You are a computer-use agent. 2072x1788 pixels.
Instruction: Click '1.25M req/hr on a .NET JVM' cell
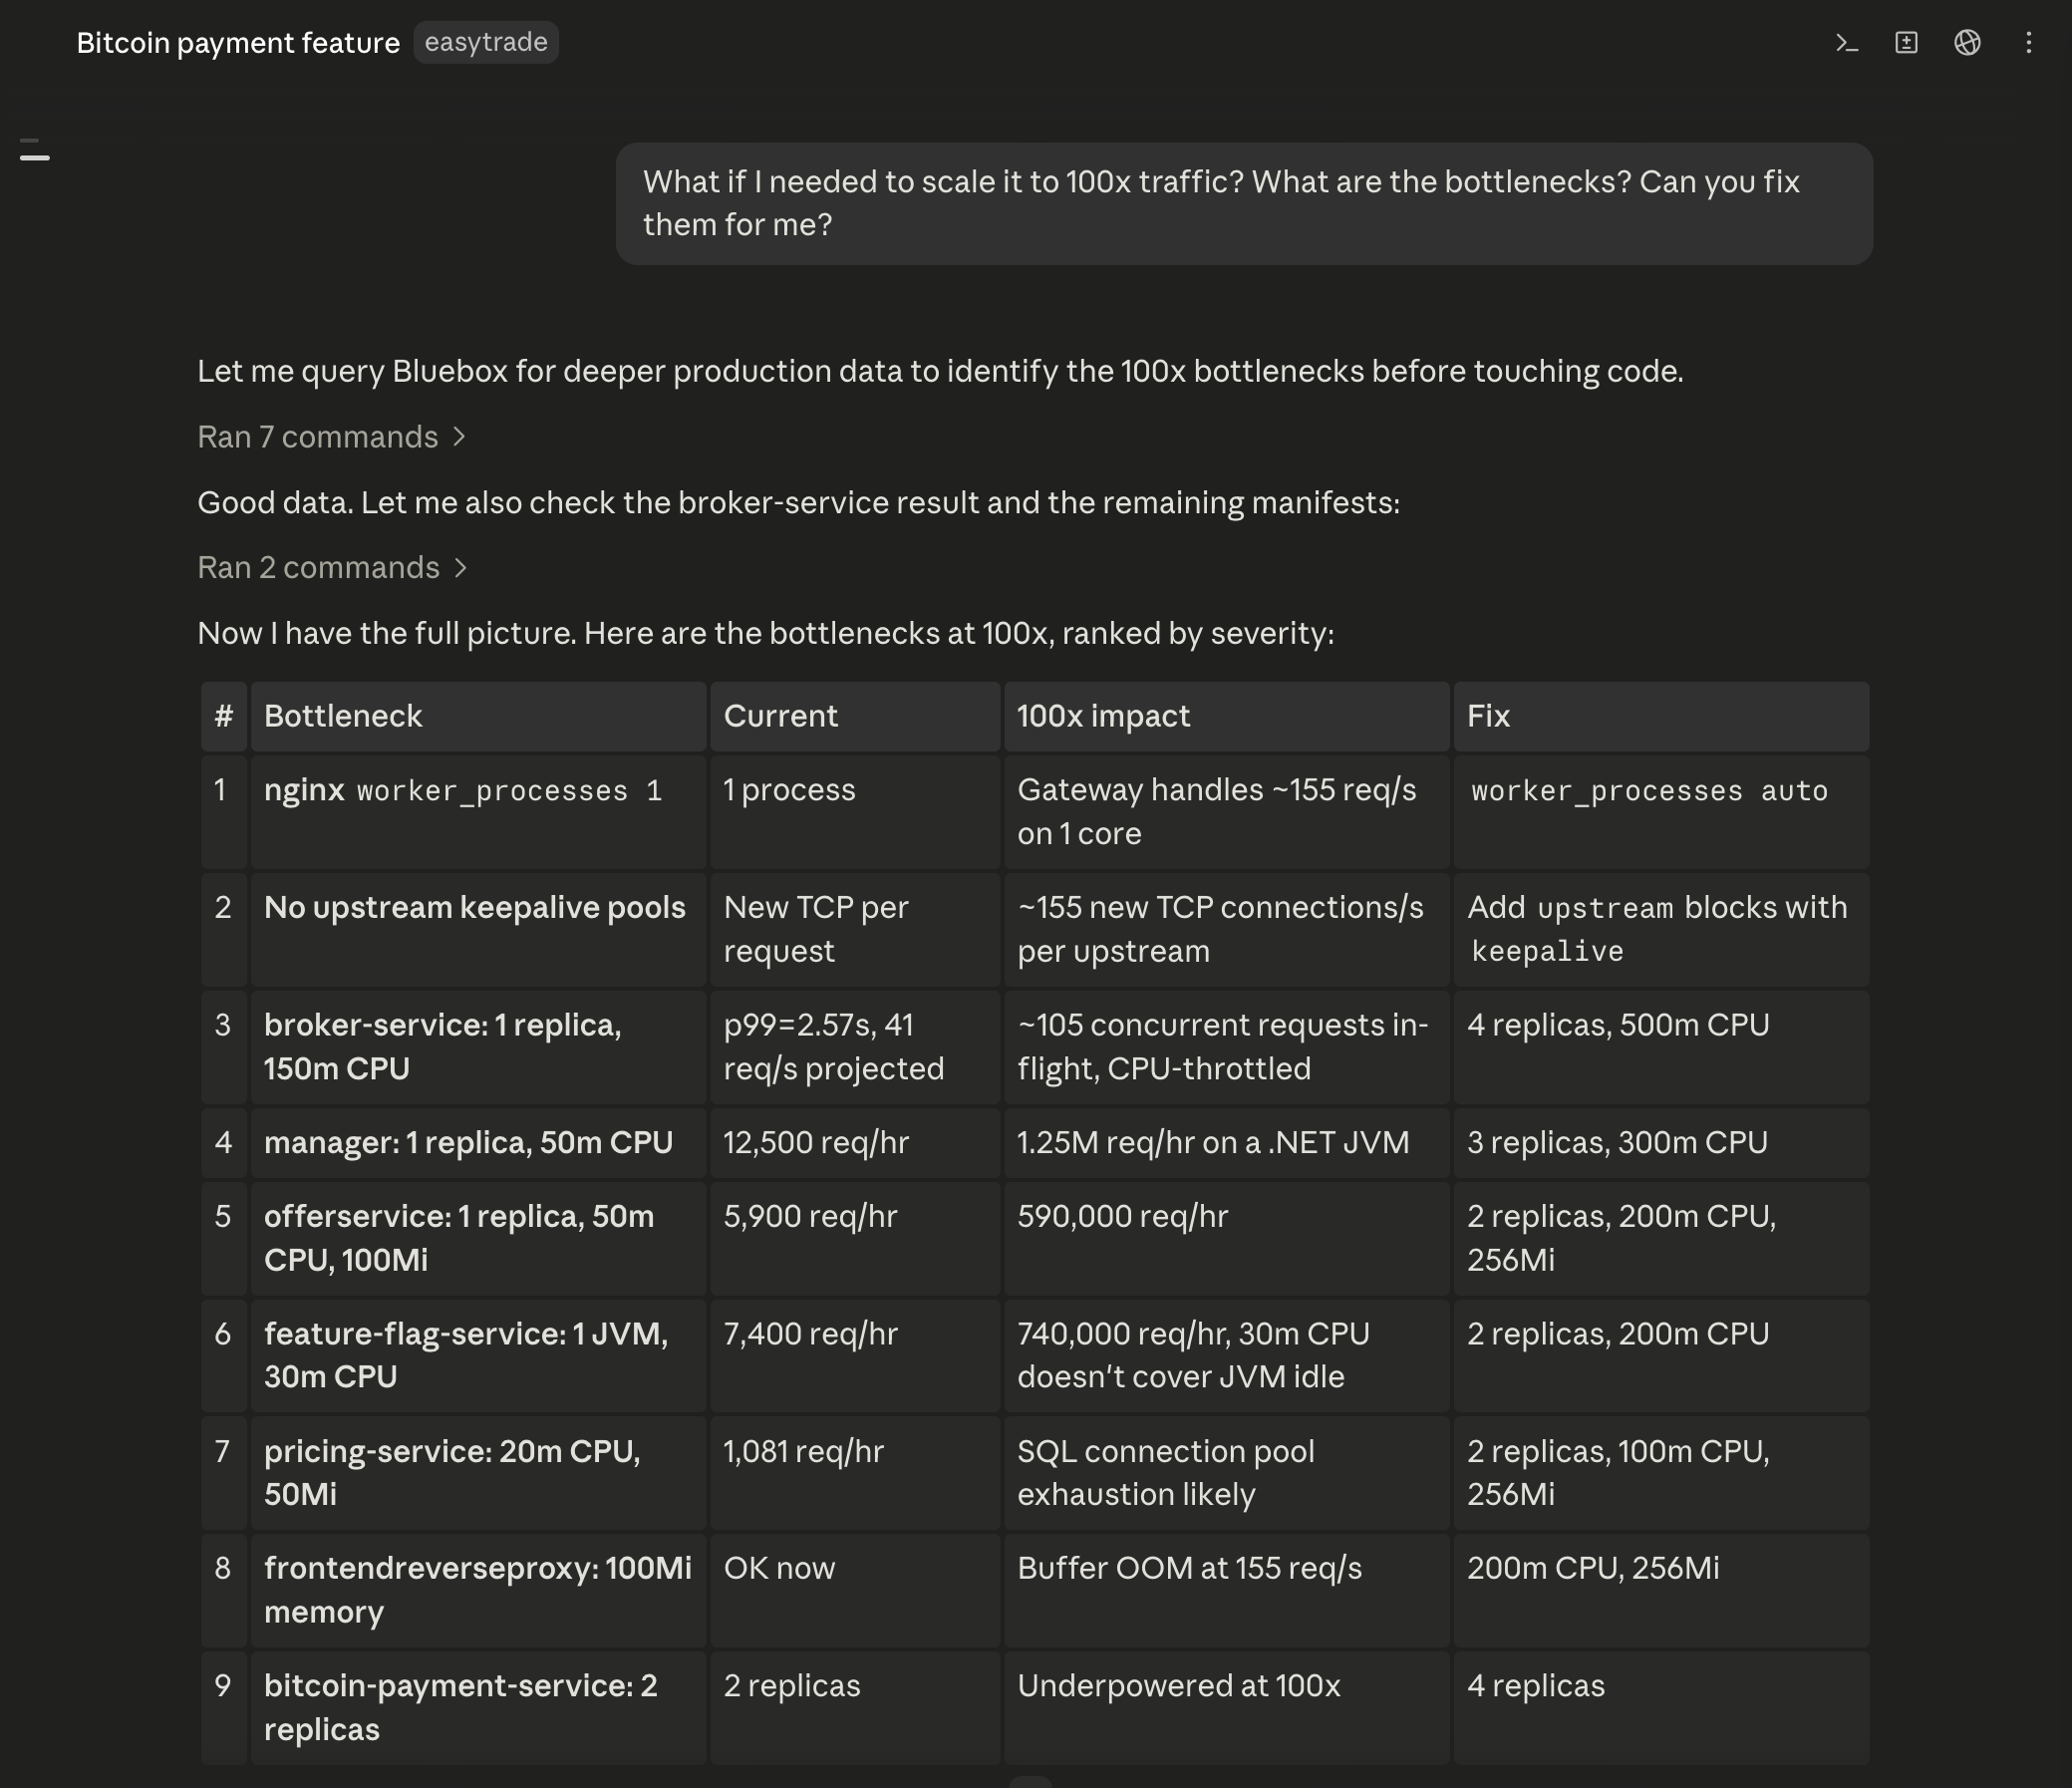coord(1227,1143)
